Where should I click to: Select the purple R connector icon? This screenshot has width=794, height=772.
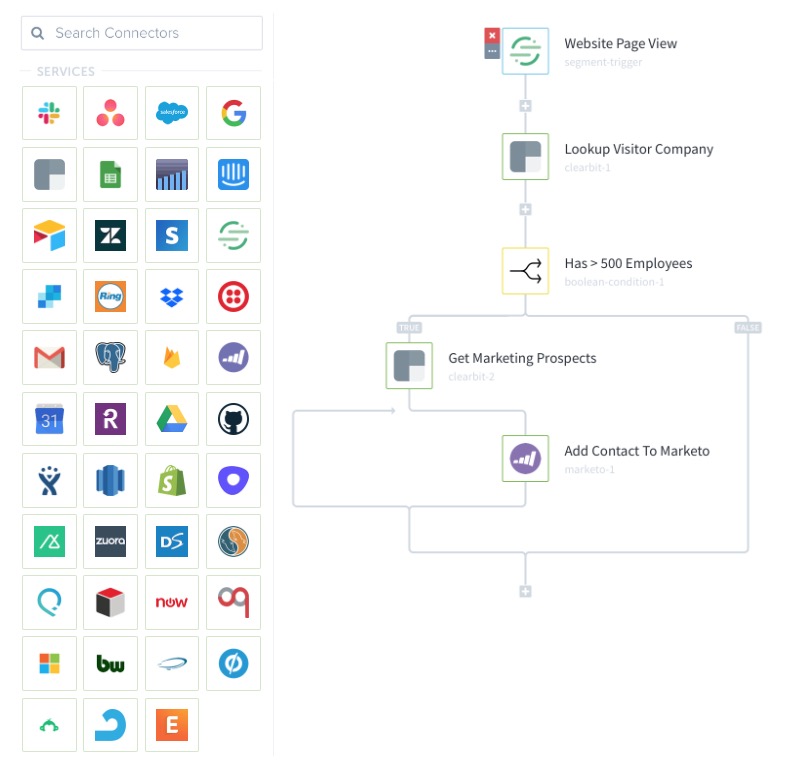point(110,419)
